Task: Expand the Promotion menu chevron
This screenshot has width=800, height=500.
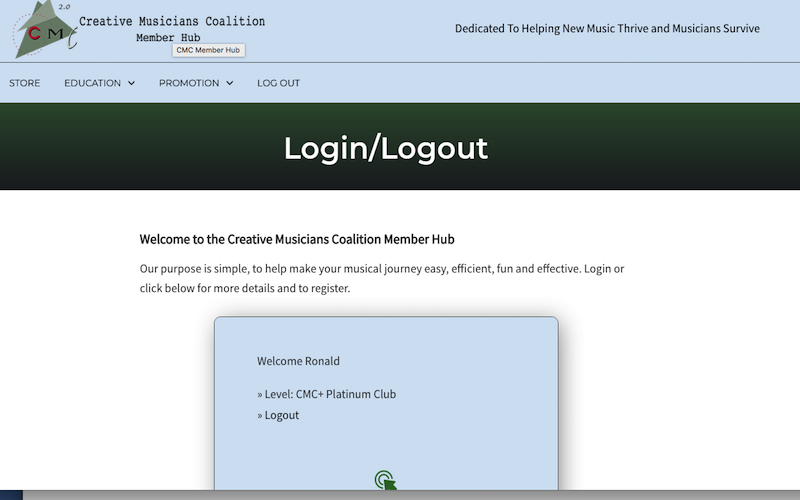Action: (230, 83)
